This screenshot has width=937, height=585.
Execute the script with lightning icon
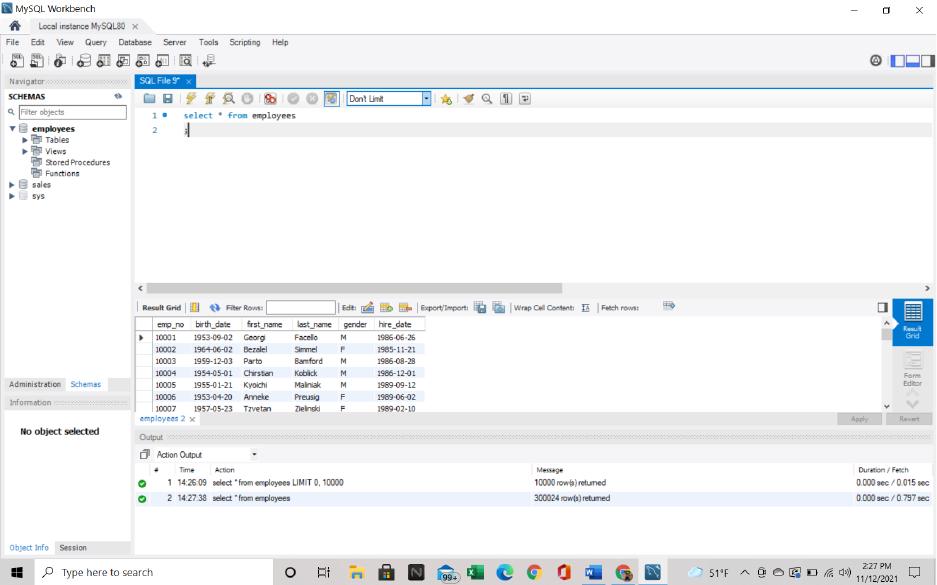pyautogui.click(x=191, y=99)
